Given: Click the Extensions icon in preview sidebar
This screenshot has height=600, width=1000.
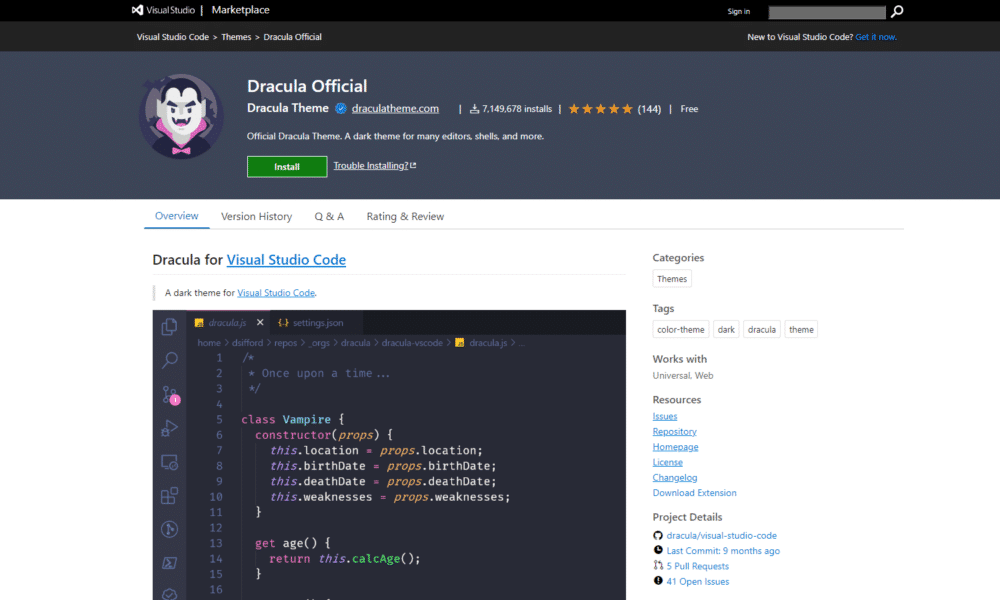Looking at the screenshot, I should 169,495.
